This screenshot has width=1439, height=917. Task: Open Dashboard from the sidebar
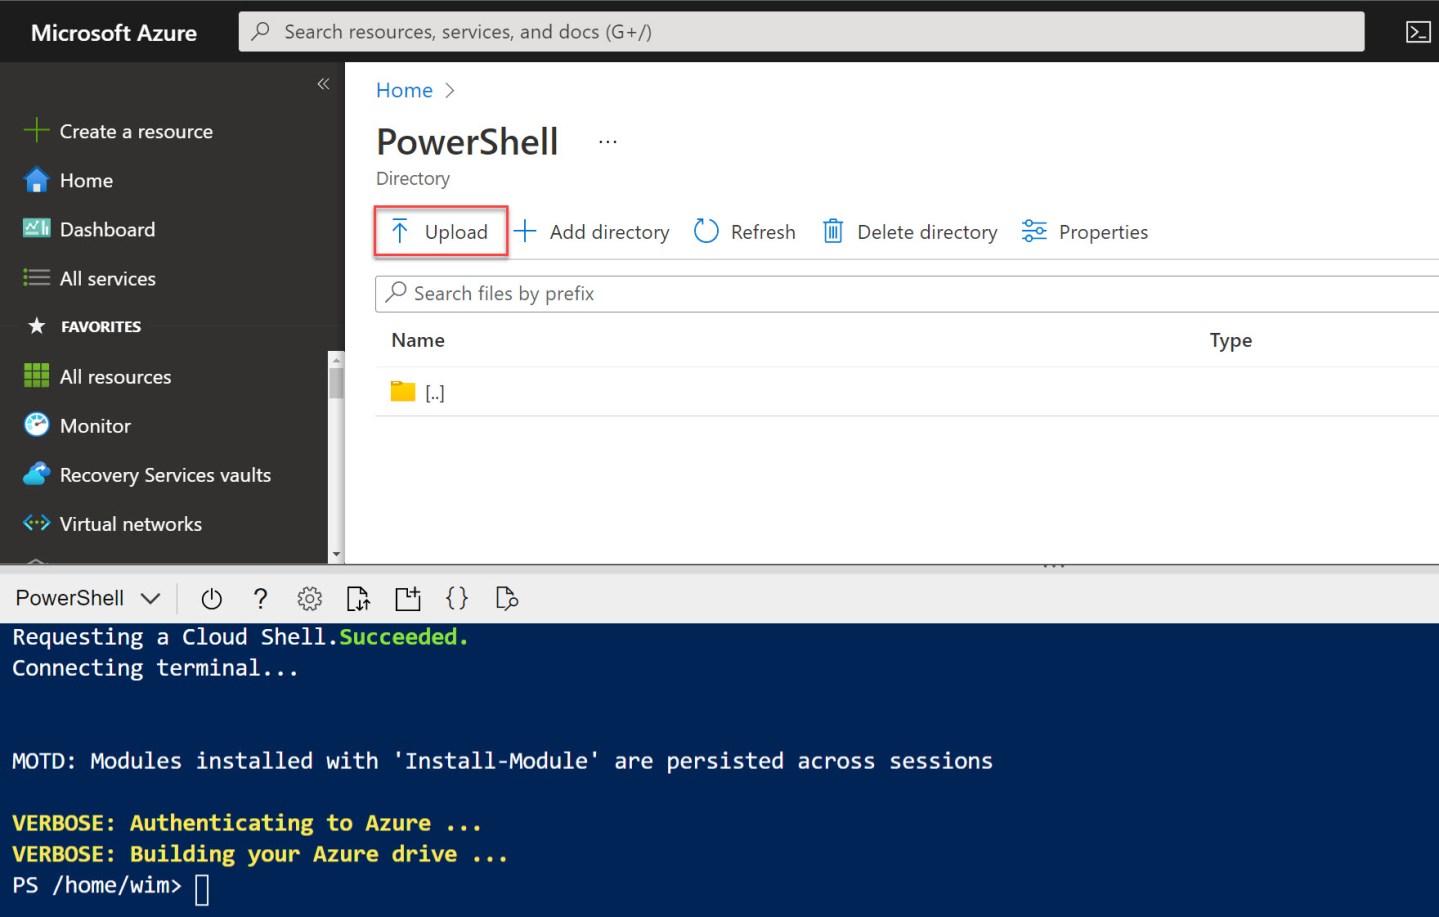coord(107,229)
